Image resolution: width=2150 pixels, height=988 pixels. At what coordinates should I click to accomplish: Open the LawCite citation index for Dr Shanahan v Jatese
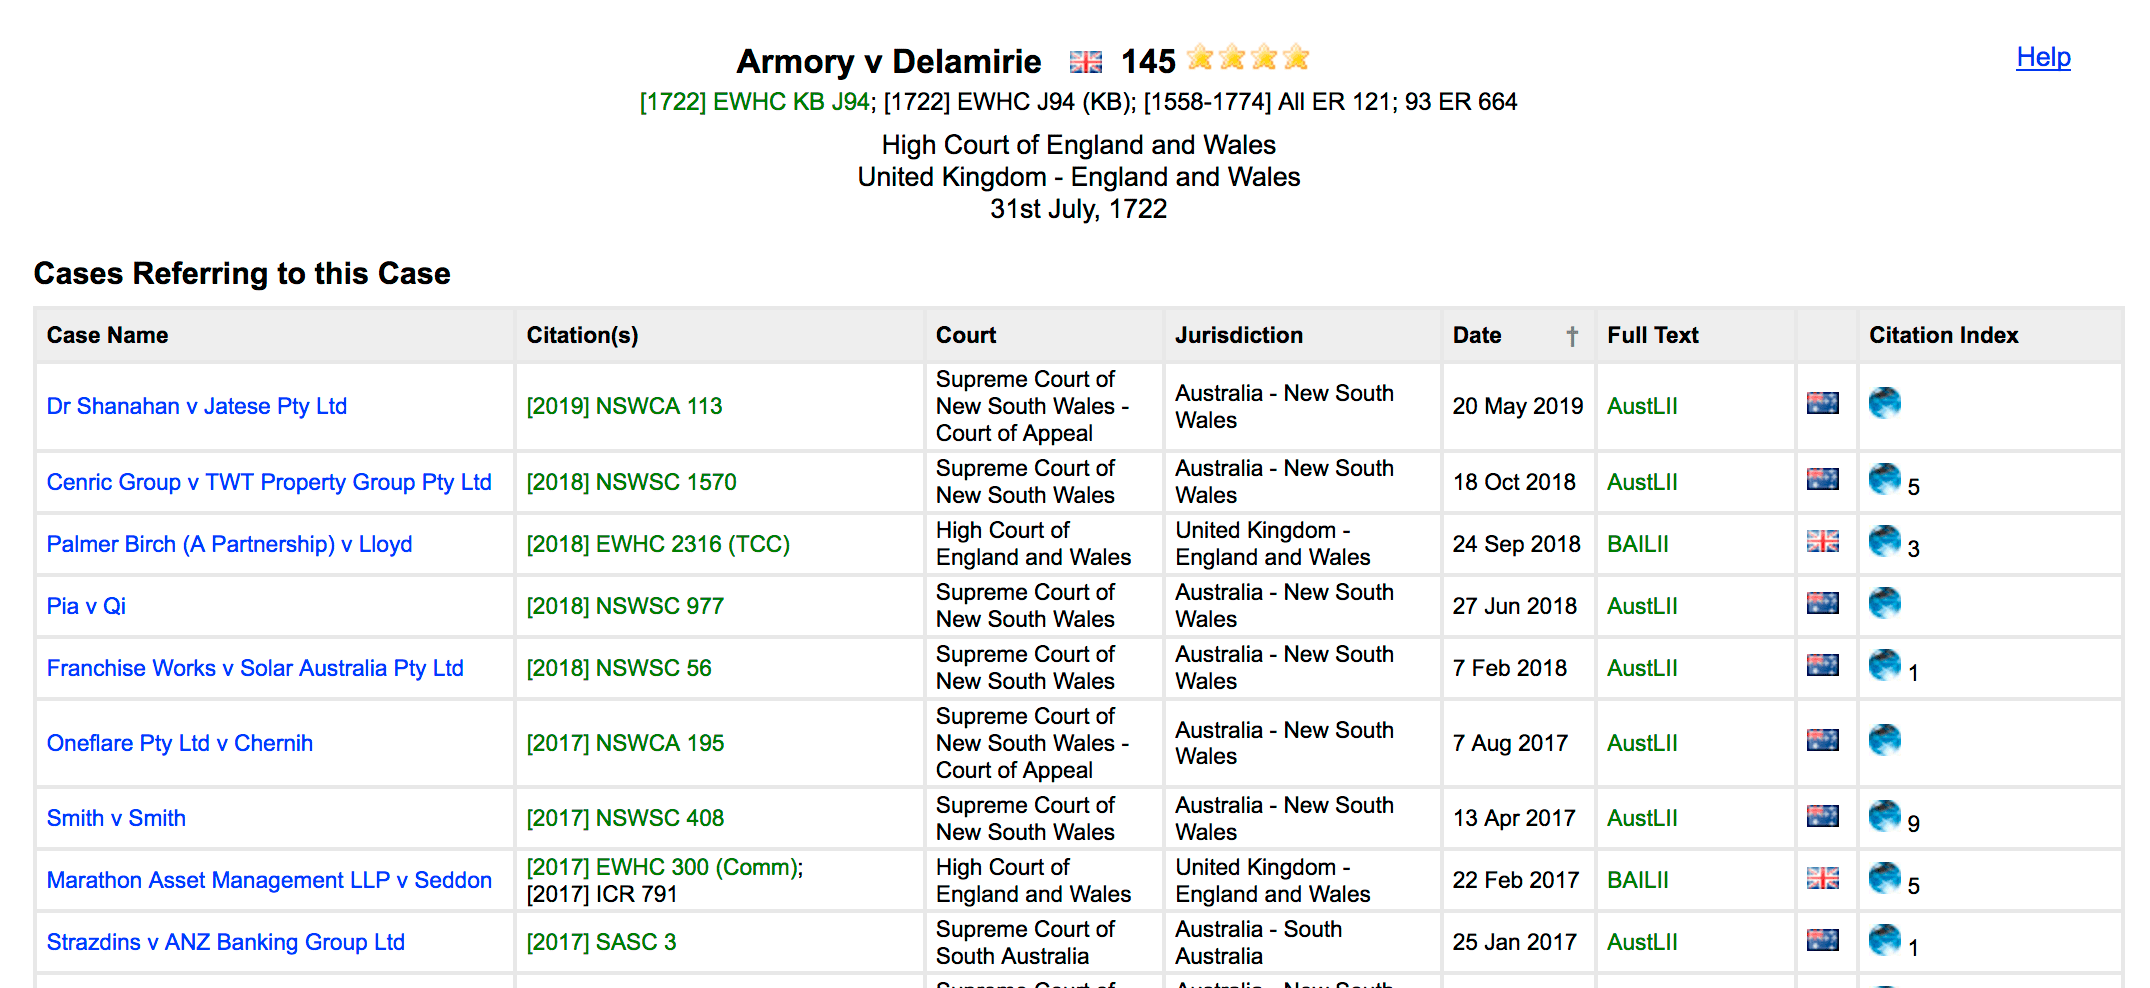(1885, 404)
